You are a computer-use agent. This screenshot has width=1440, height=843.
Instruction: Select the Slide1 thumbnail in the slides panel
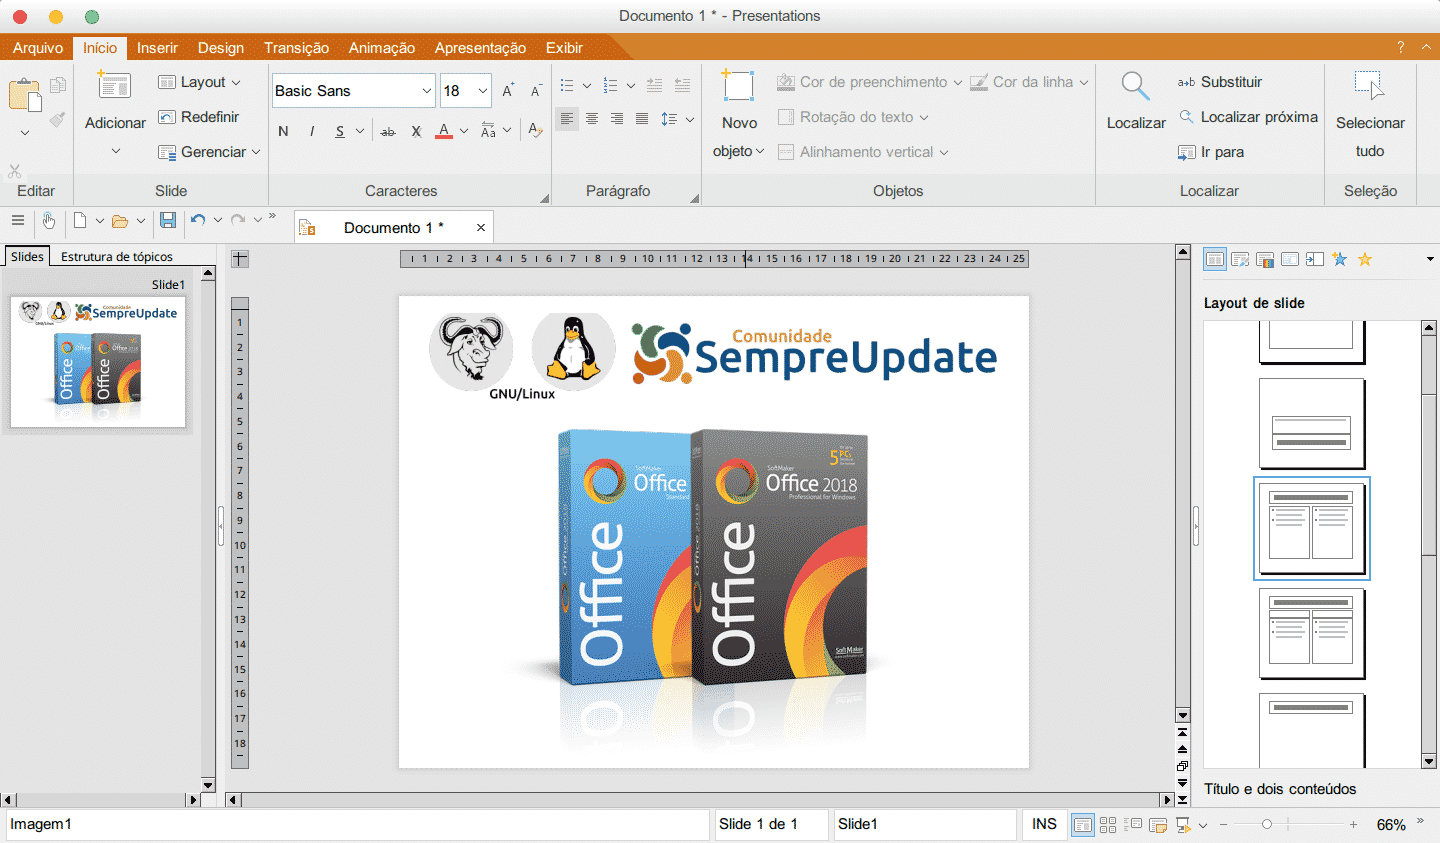pos(98,362)
